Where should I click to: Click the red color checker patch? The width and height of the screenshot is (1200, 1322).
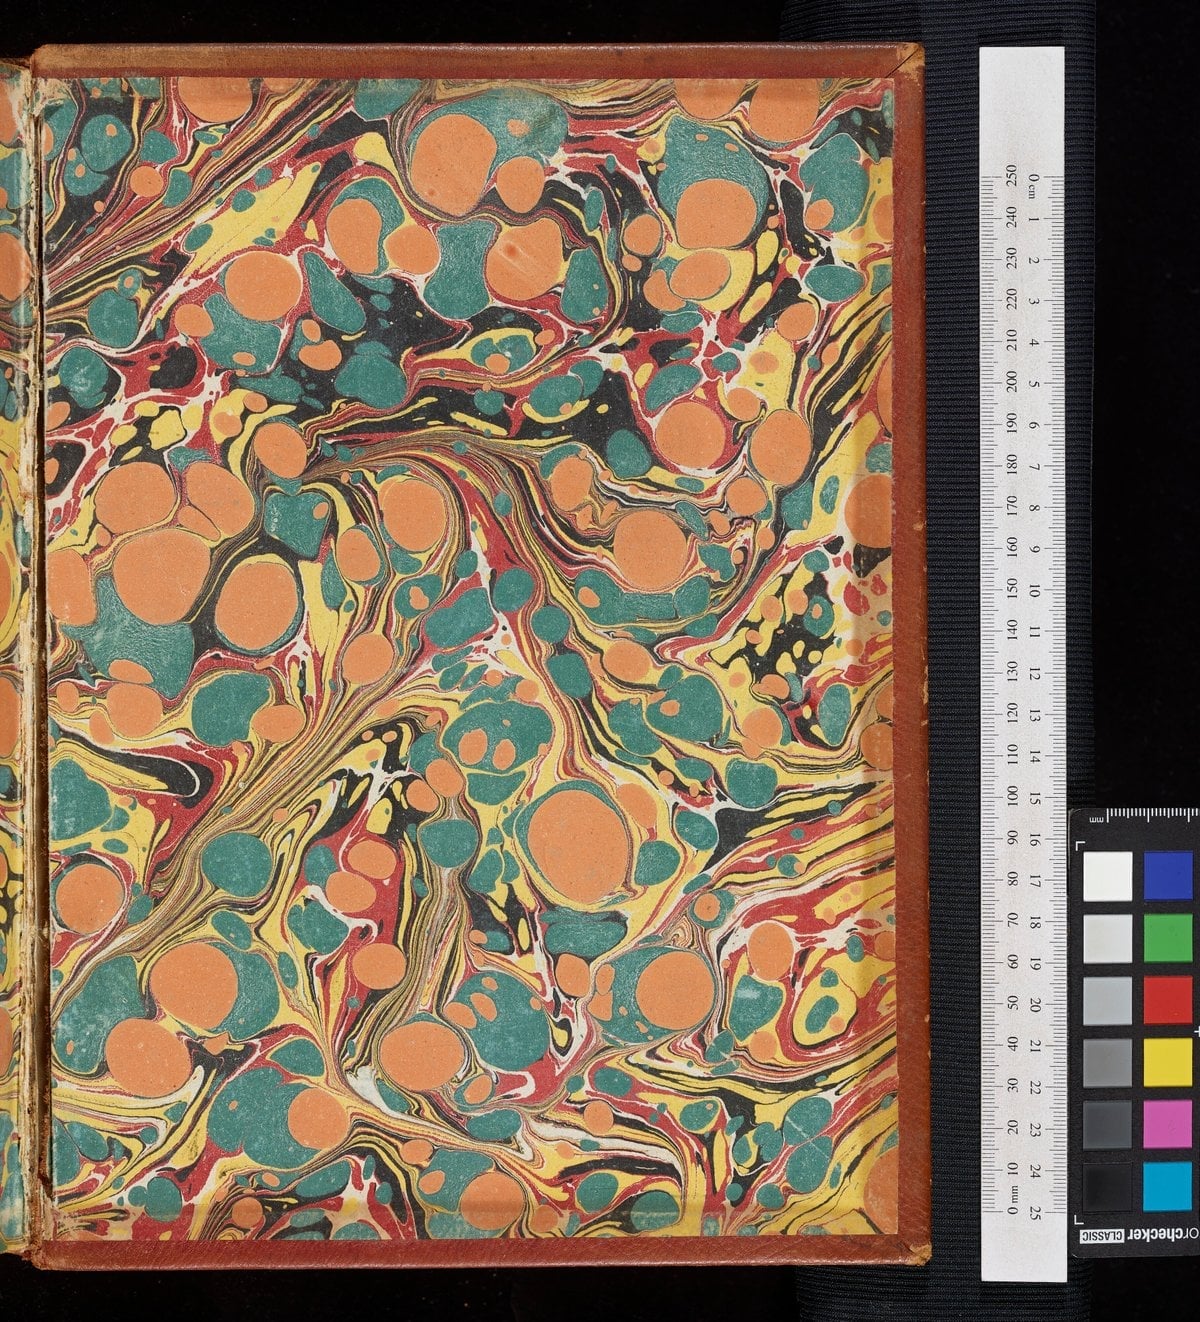click(1168, 1000)
